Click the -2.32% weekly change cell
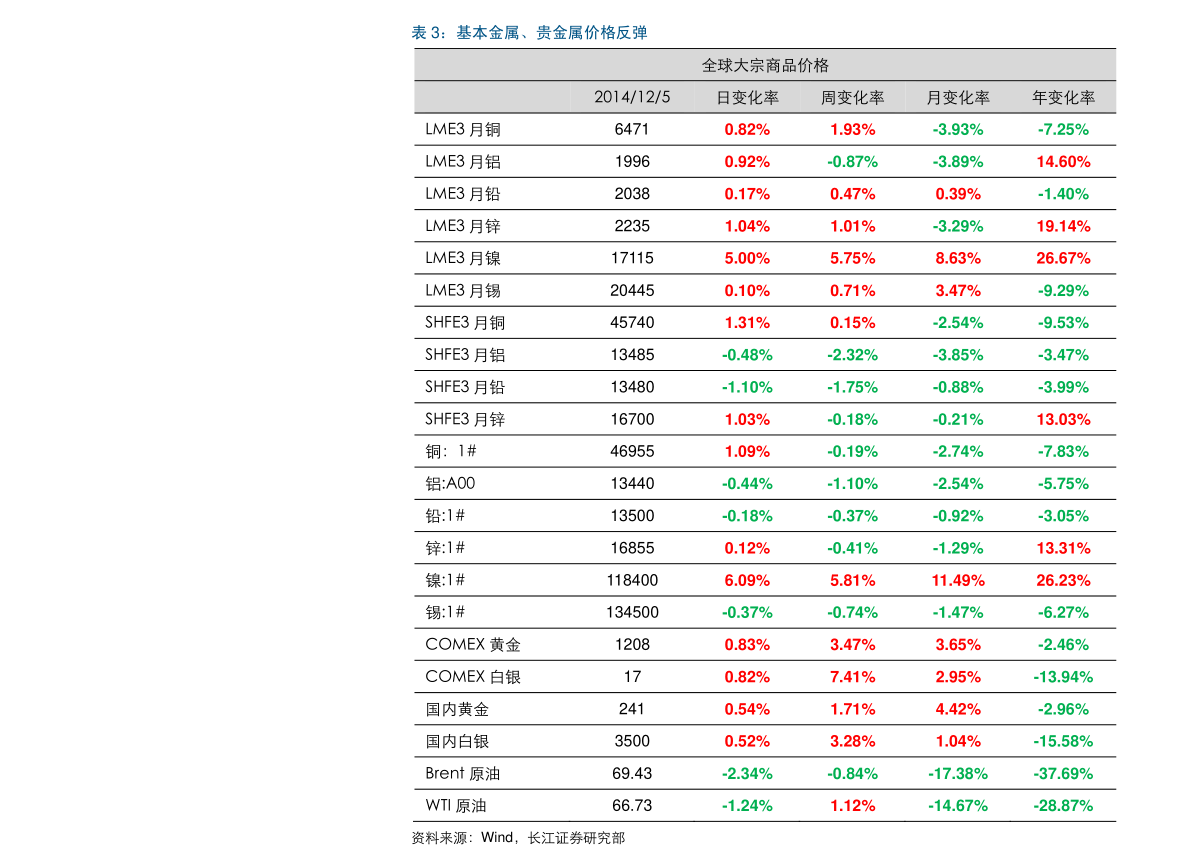This screenshot has width=1191, height=866. [x=852, y=355]
